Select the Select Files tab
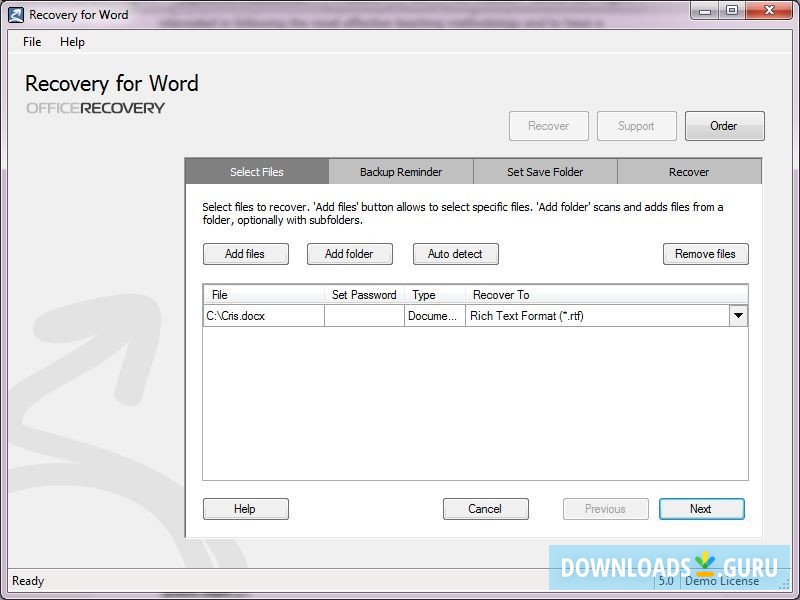This screenshot has height=600, width=800. [256, 171]
